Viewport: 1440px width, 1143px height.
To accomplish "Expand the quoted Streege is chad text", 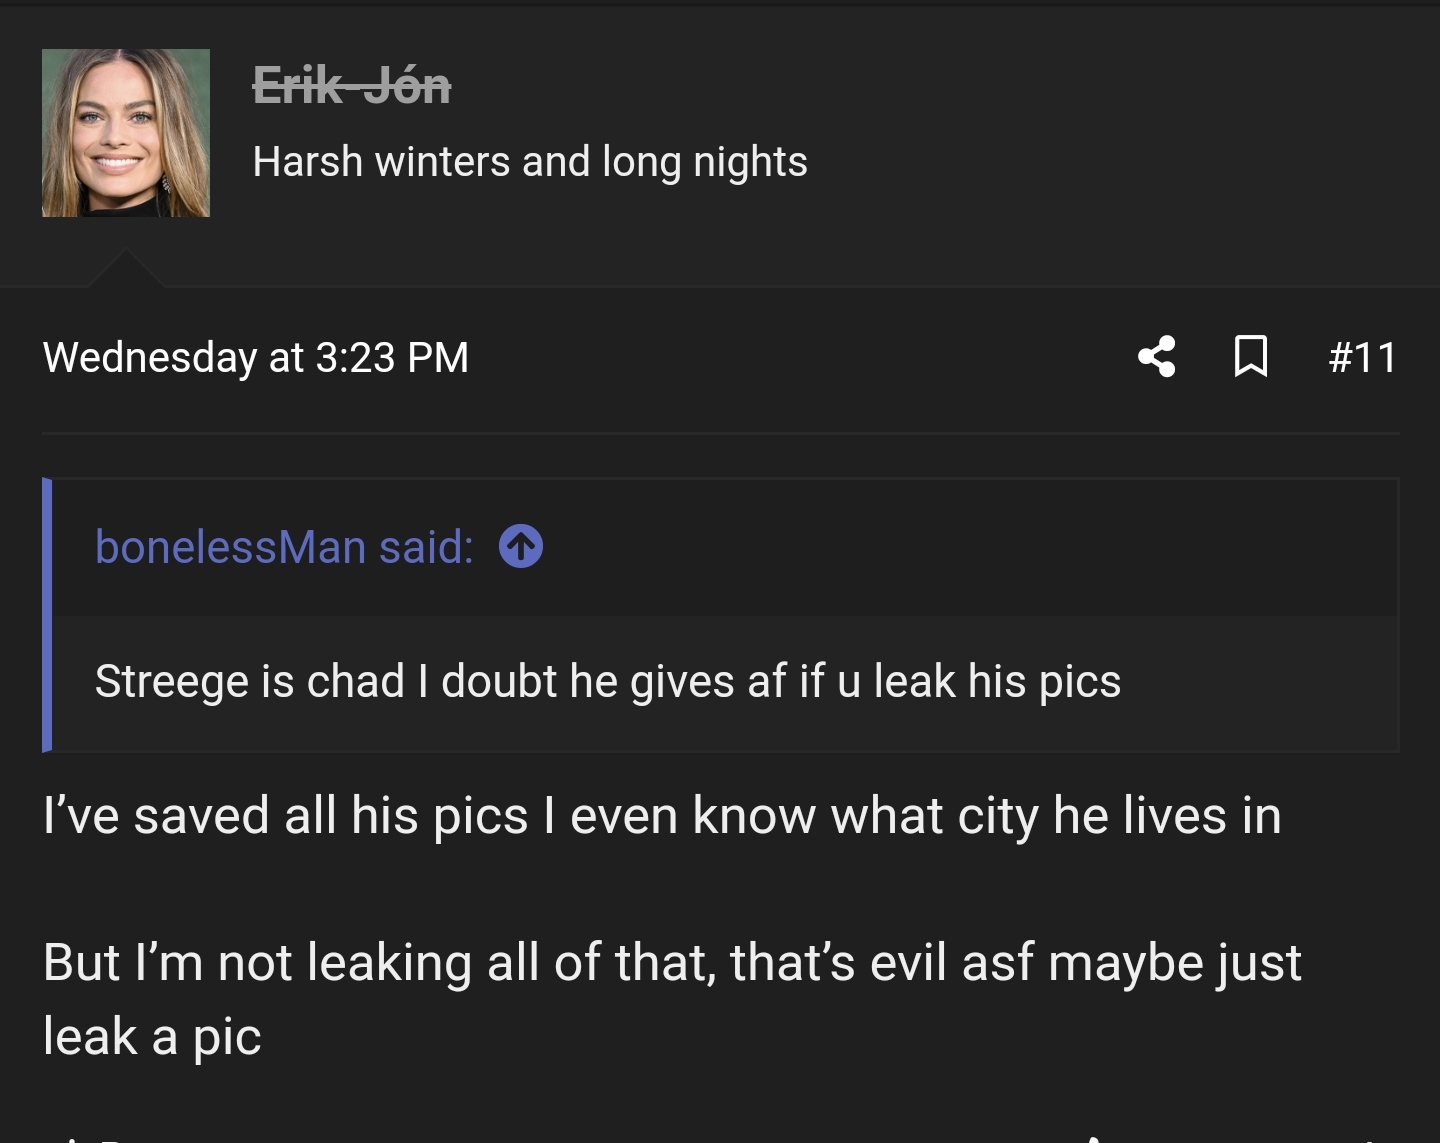I will pos(608,681).
